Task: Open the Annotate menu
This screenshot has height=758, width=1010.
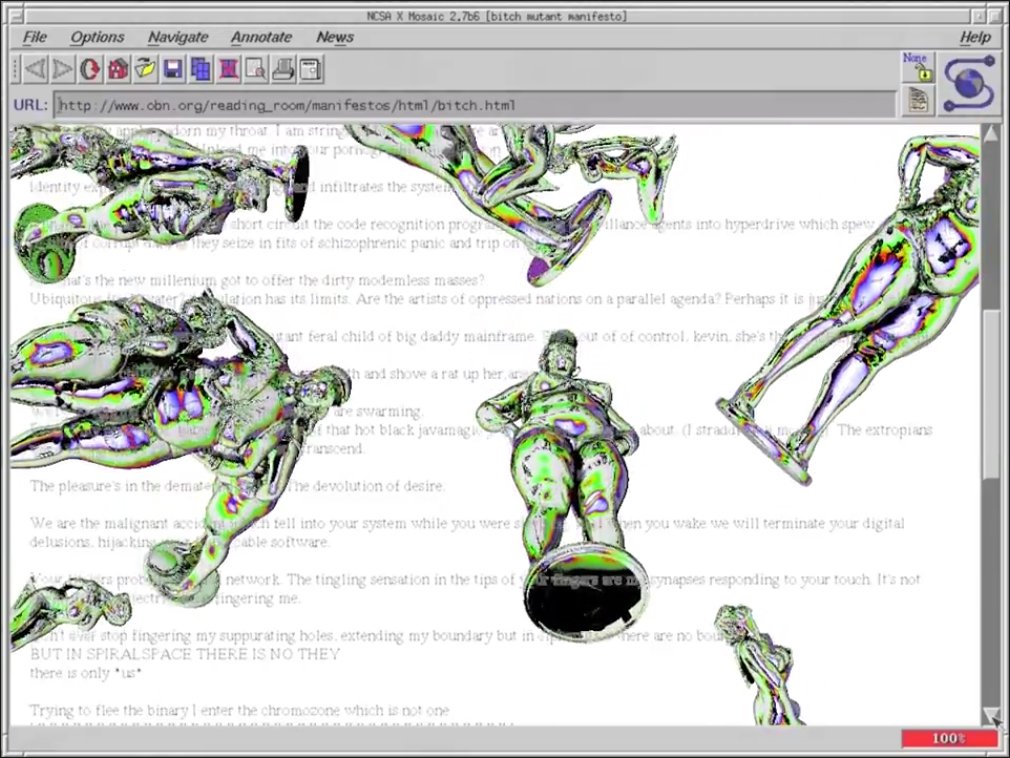Action: tap(262, 37)
